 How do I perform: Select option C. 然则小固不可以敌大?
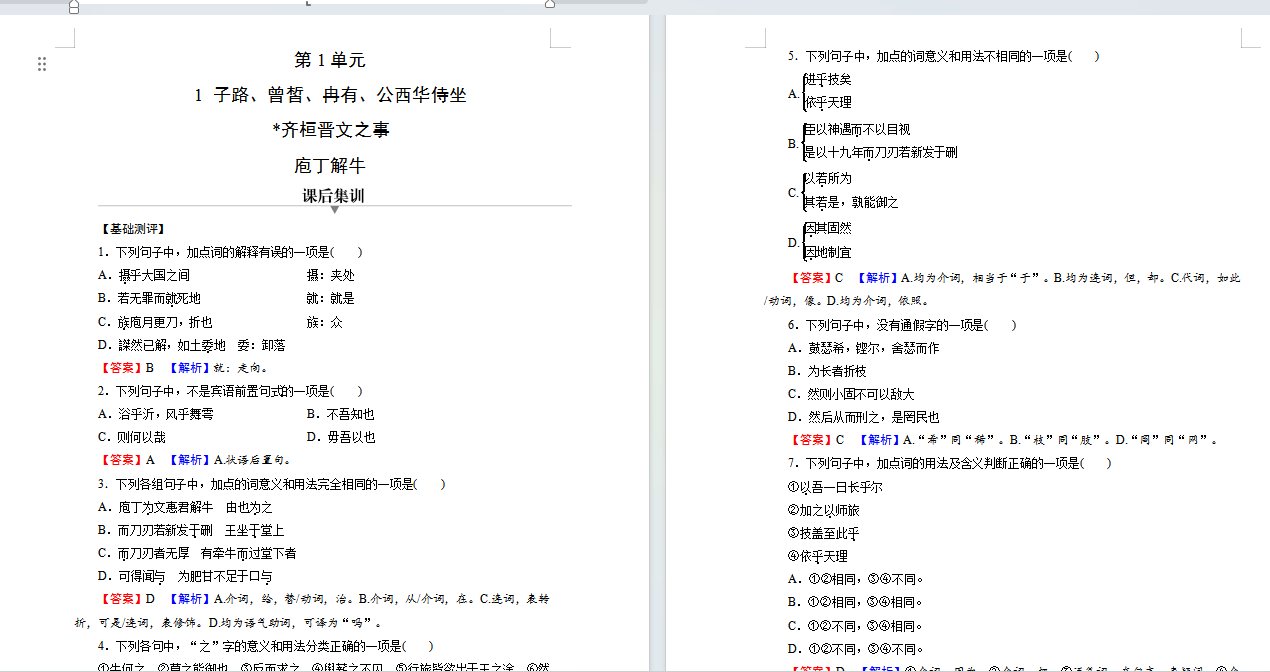coord(851,394)
